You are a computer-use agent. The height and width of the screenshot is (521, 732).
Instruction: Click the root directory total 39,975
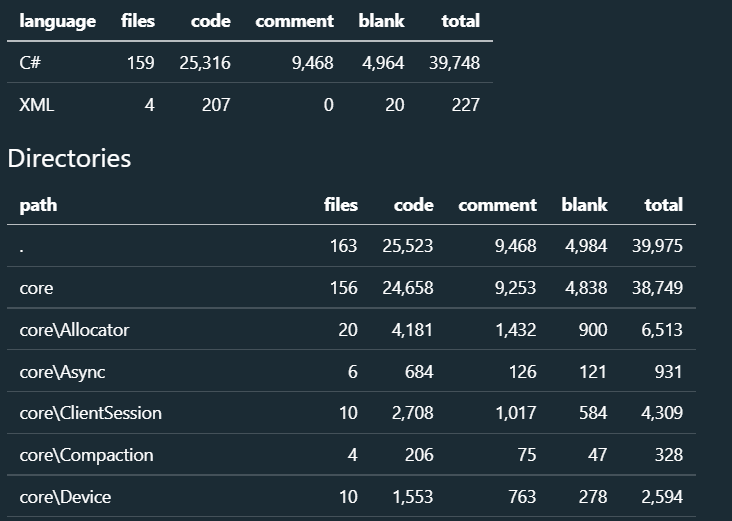(657, 247)
